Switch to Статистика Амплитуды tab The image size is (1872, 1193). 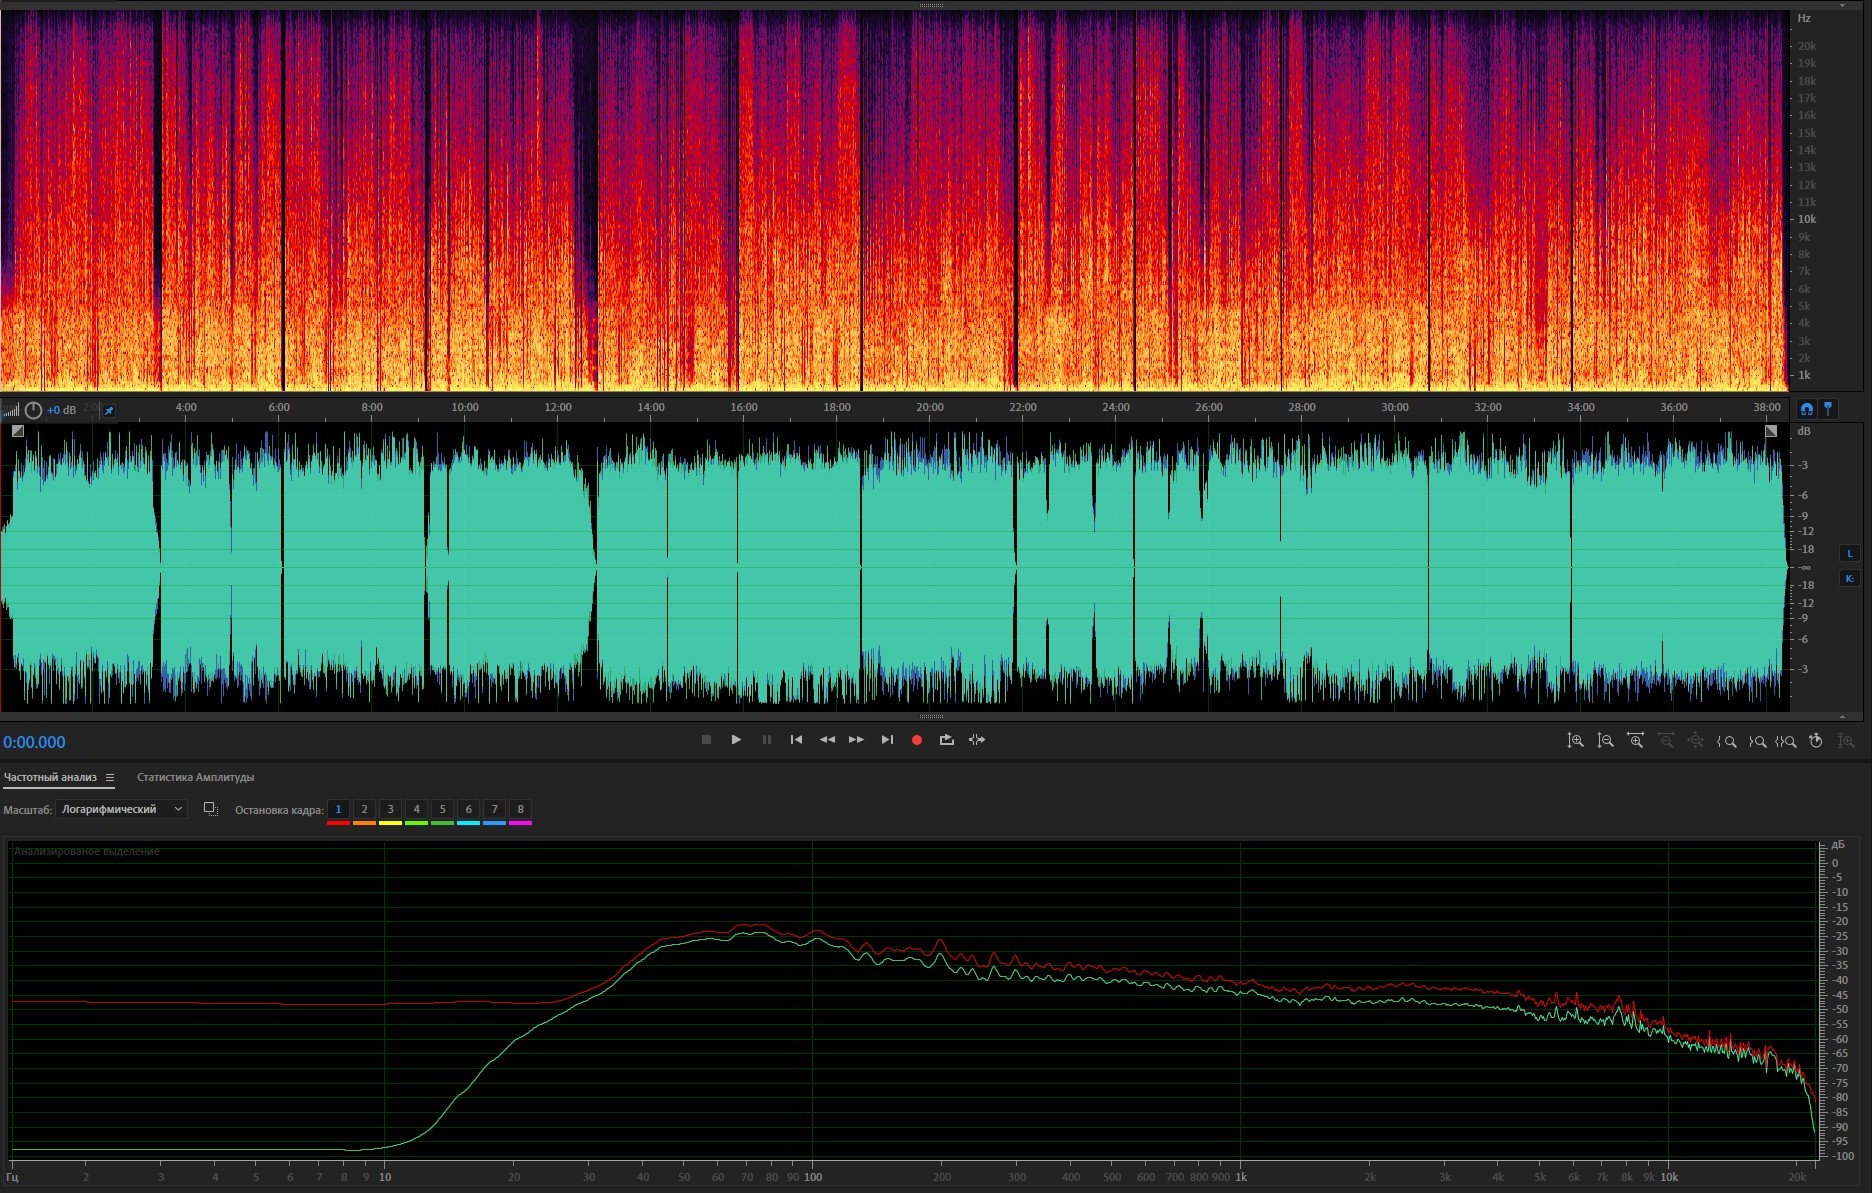click(195, 777)
